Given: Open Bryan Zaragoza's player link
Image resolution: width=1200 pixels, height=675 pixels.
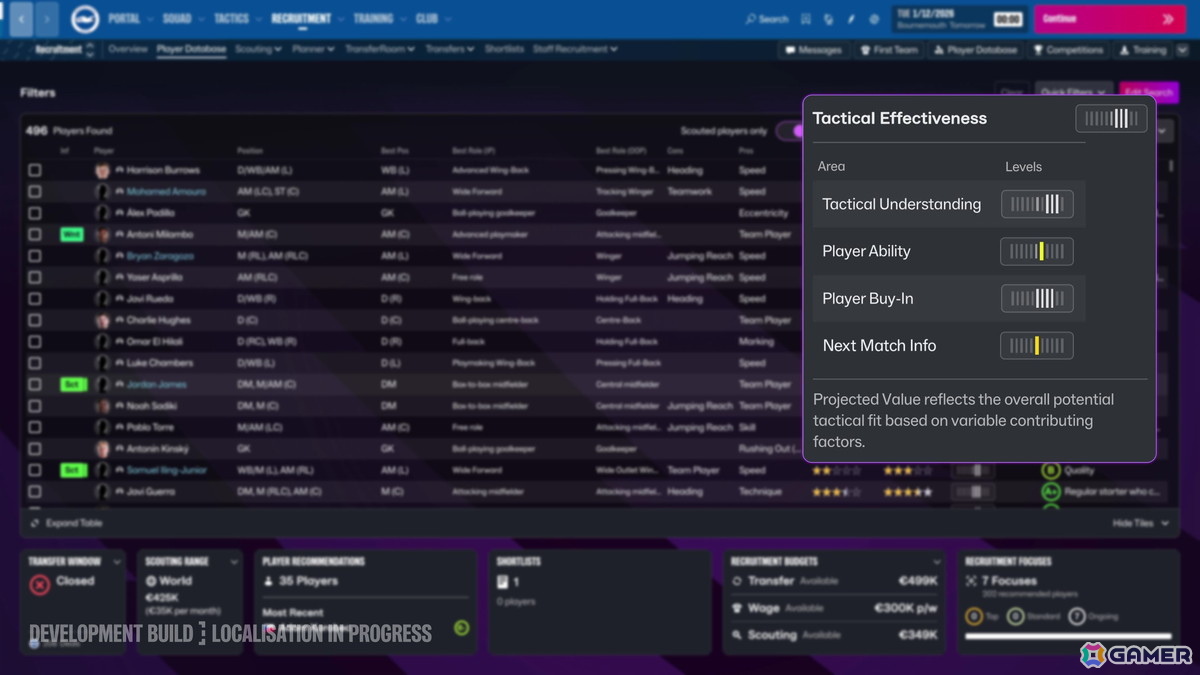Looking at the screenshot, I should click(160, 256).
